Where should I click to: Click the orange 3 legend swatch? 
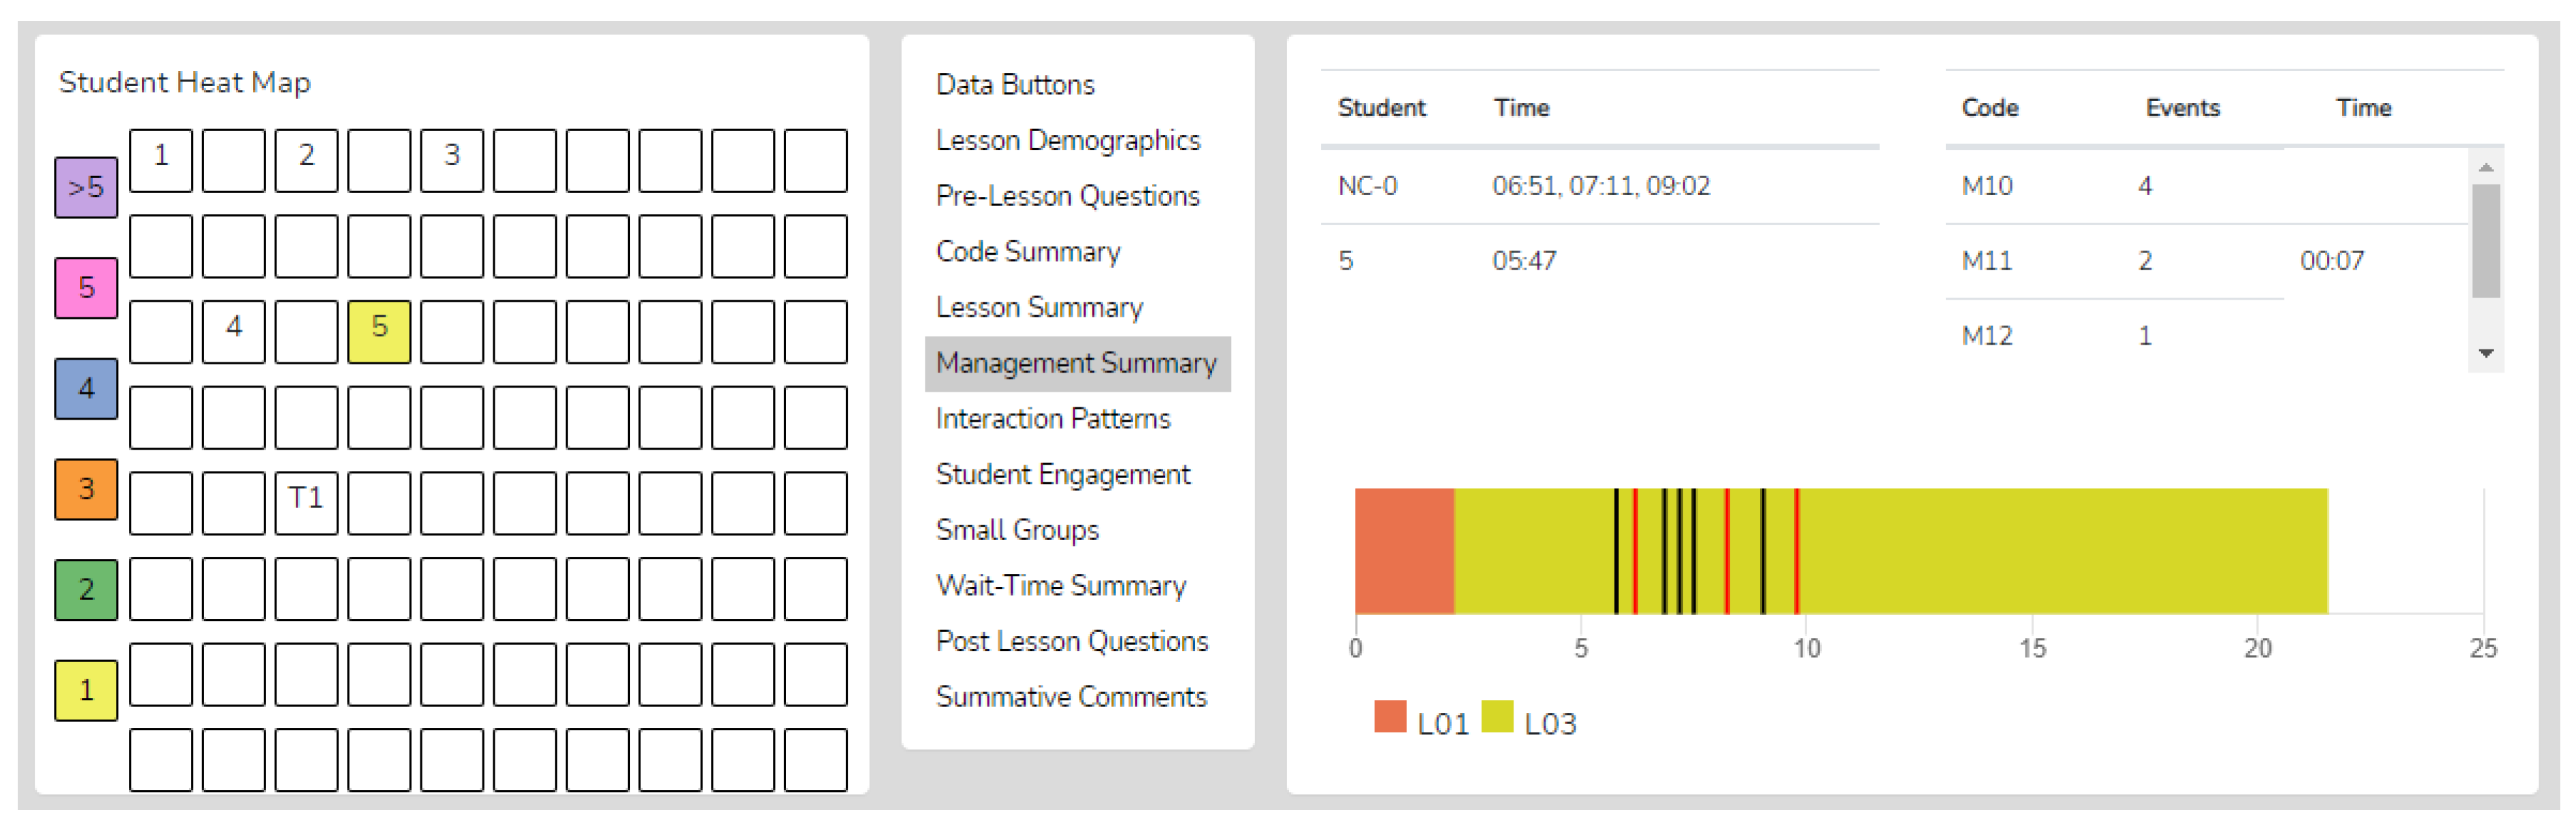[x=86, y=489]
